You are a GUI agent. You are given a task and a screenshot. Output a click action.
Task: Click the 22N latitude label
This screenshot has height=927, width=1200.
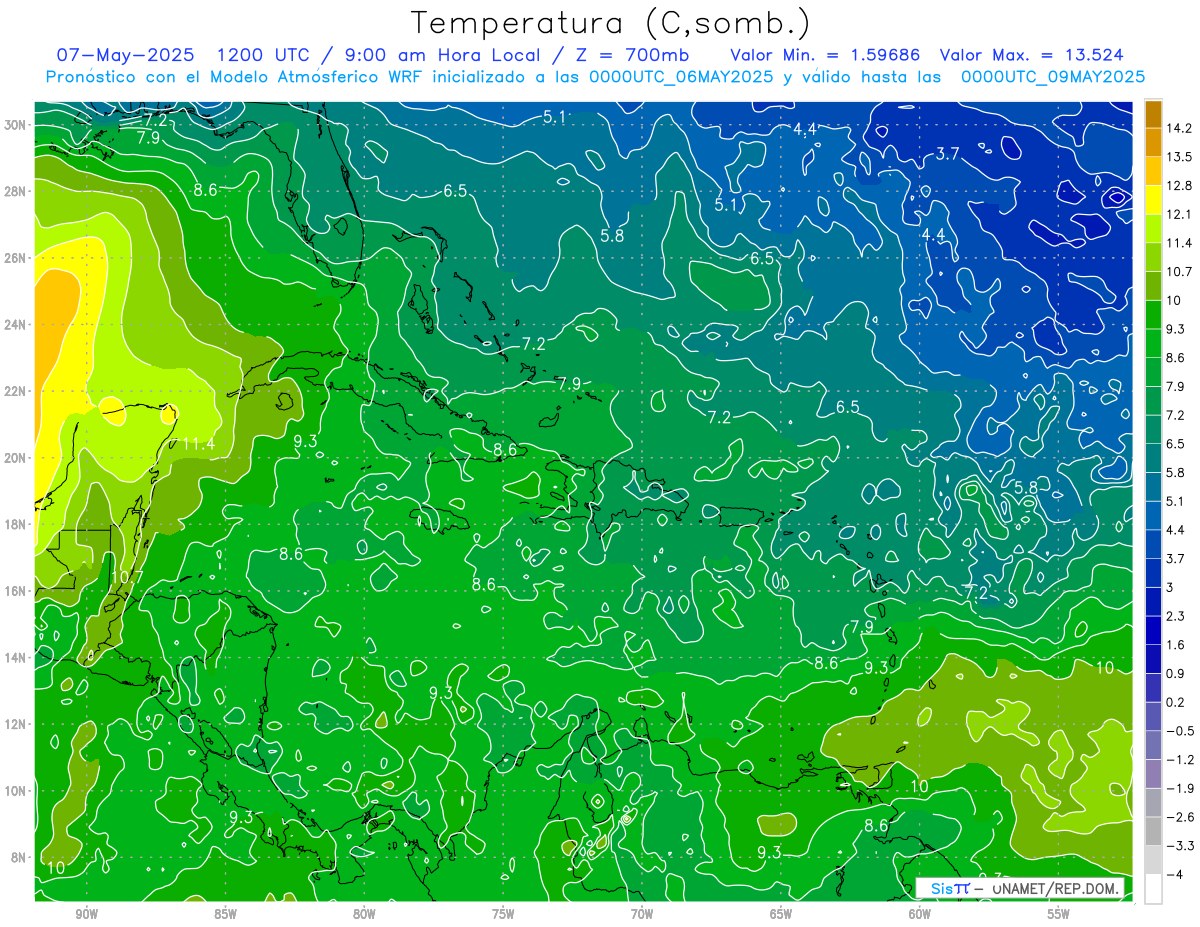pyautogui.click(x=16, y=391)
